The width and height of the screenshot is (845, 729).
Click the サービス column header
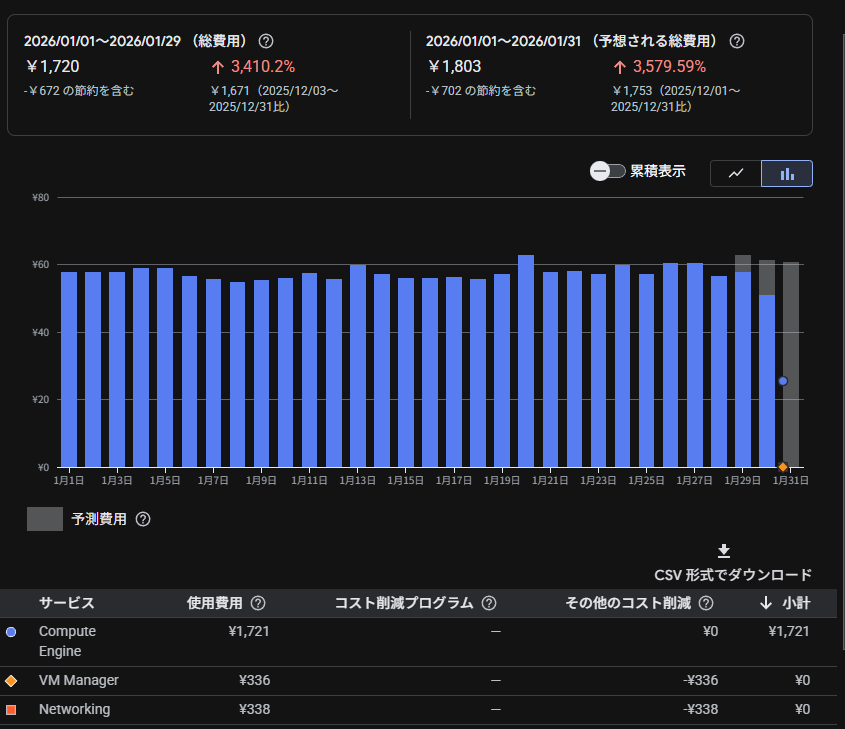point(66,603)
